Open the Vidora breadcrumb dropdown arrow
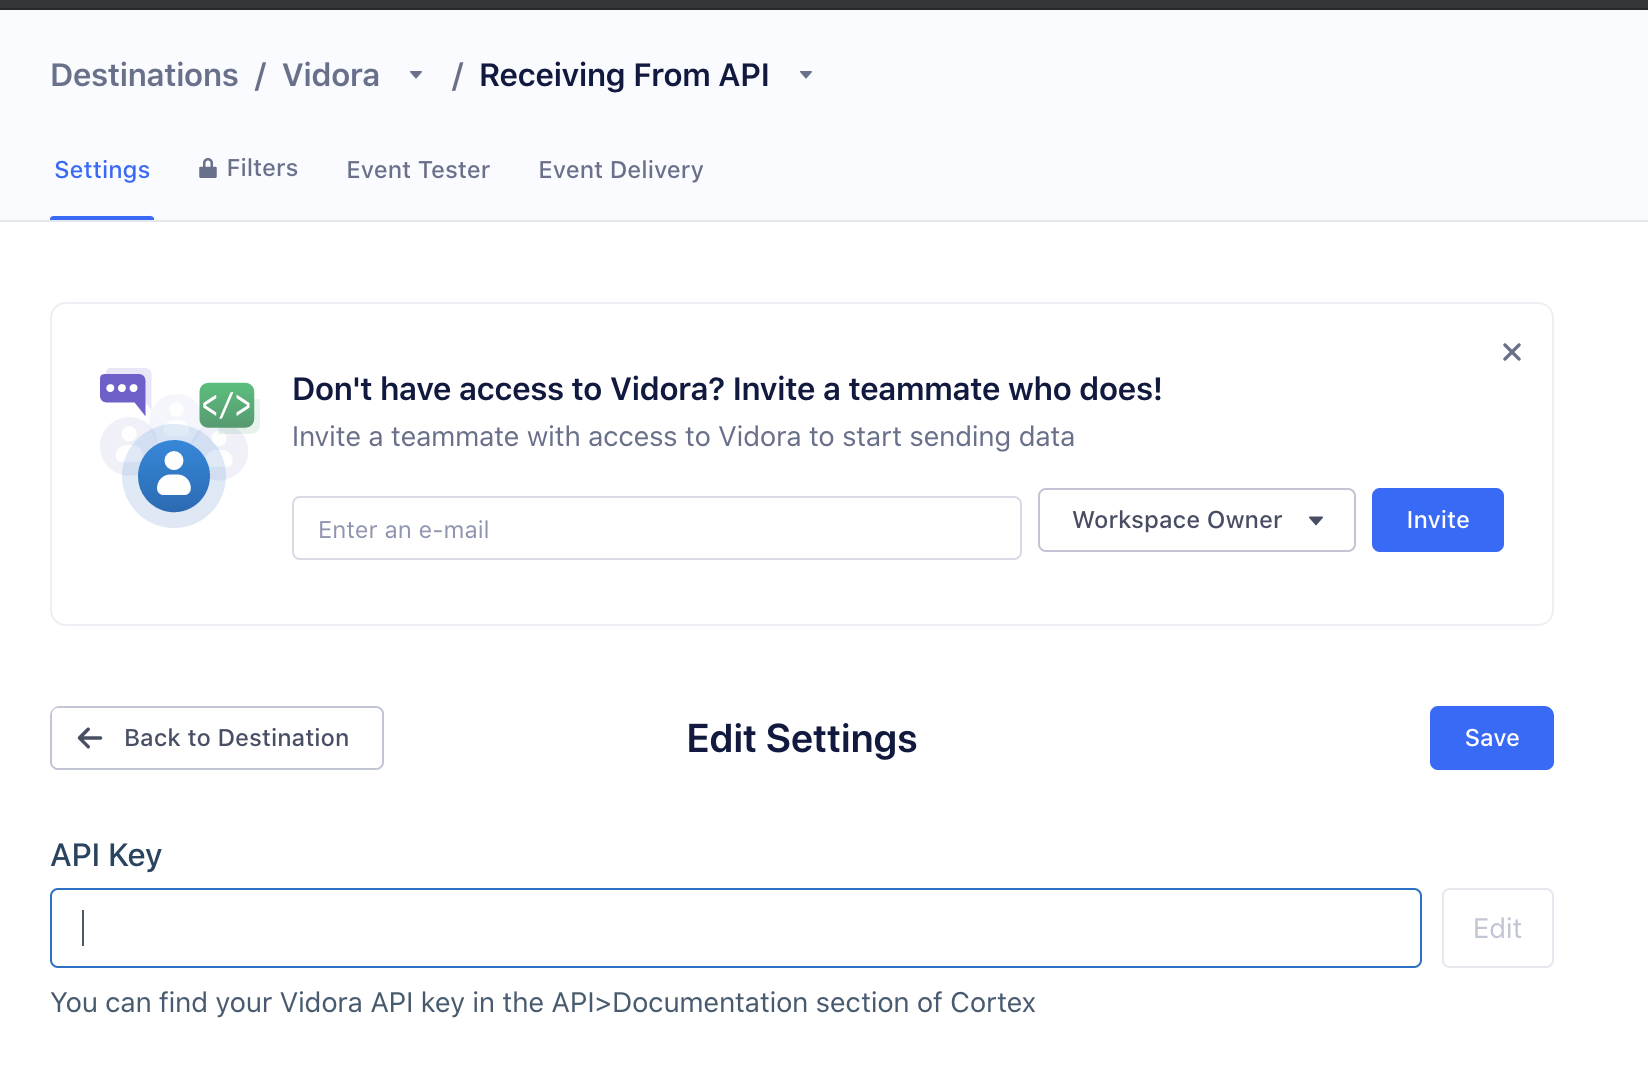Viewport: 1648px width, 1084px height. click(x=416, y=75)
